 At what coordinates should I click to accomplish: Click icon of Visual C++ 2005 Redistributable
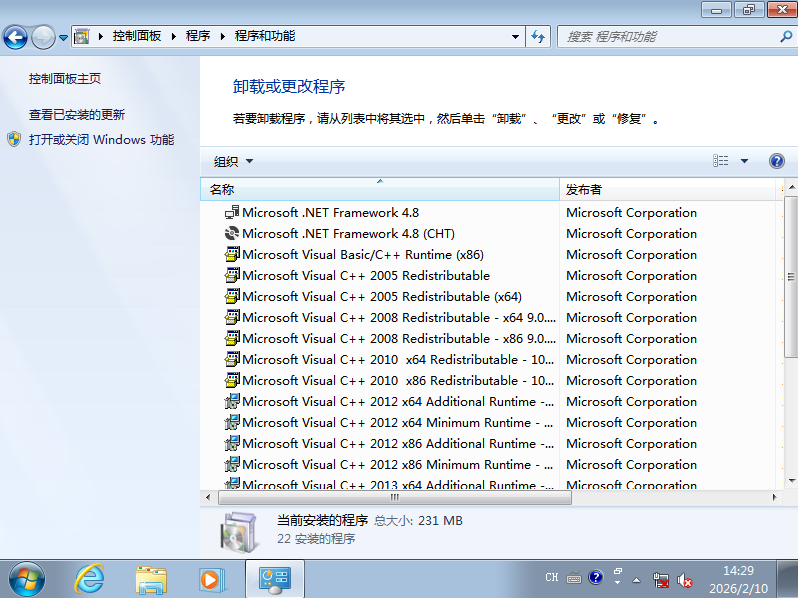(232, 275)
